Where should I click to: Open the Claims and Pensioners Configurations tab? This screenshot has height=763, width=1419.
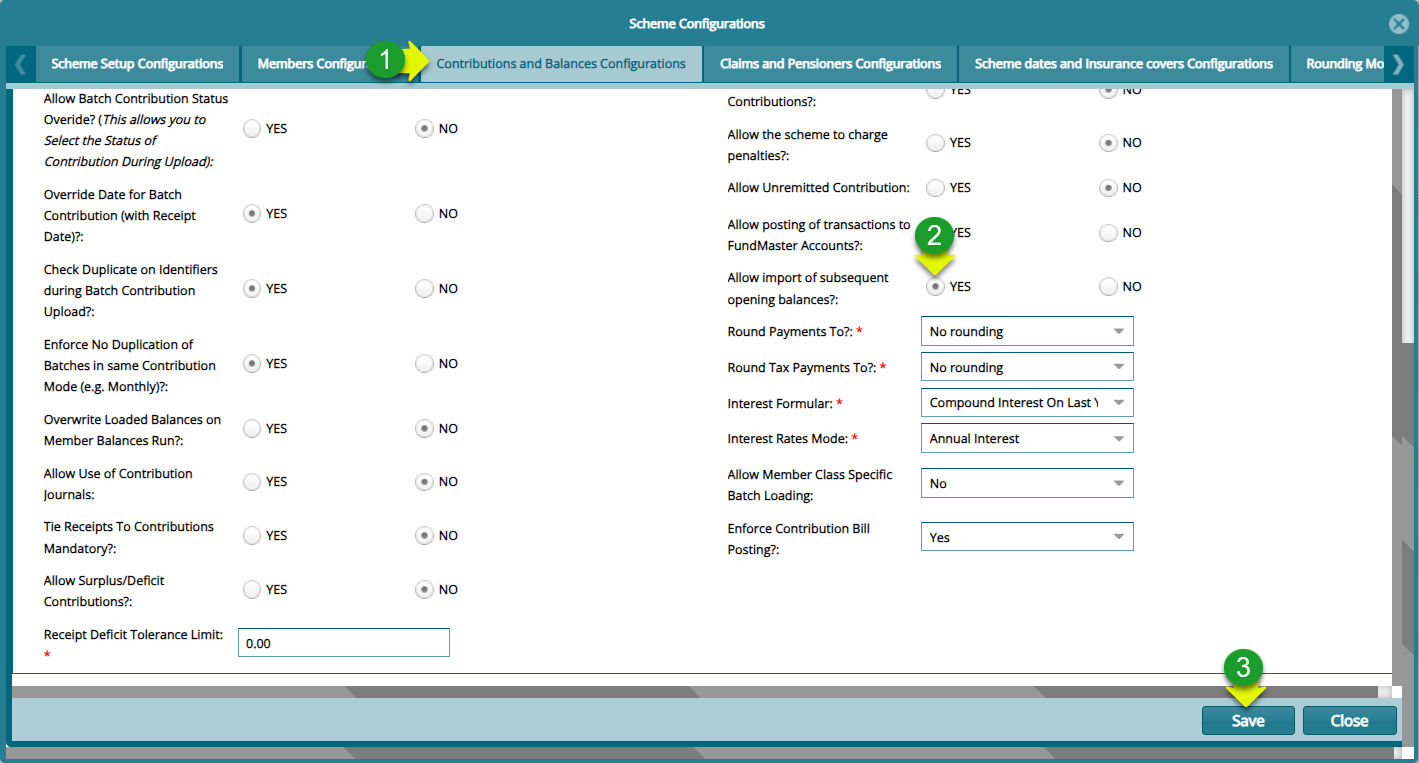point(829,63)
